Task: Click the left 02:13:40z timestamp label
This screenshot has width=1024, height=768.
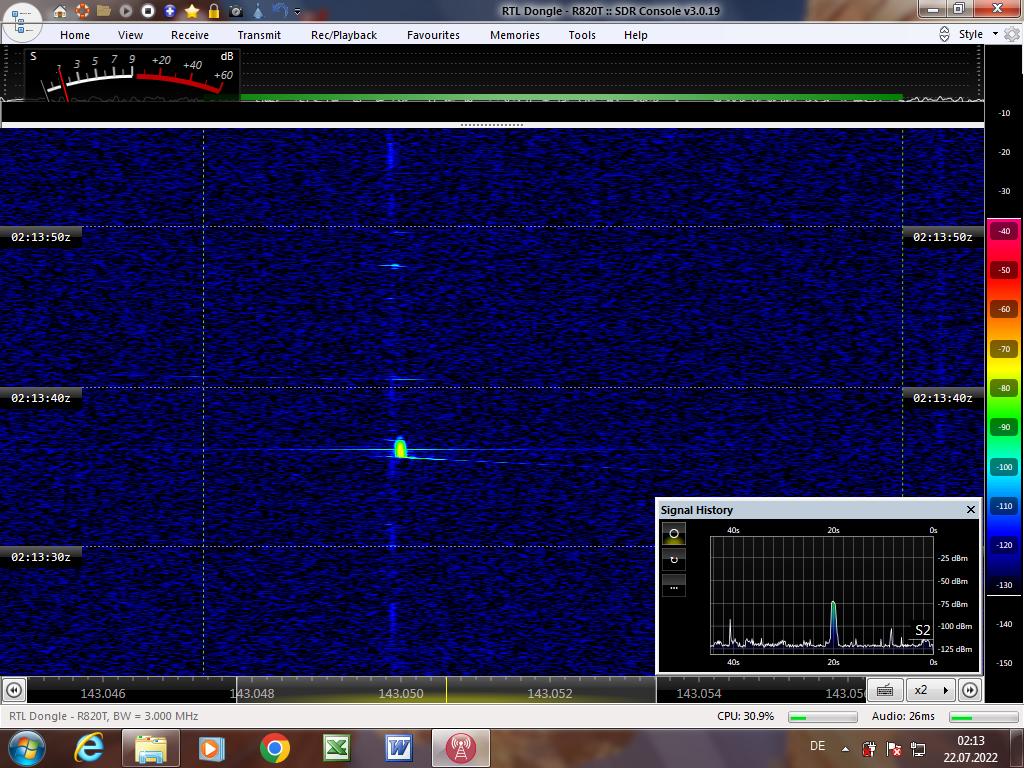Action: (40, 398)
